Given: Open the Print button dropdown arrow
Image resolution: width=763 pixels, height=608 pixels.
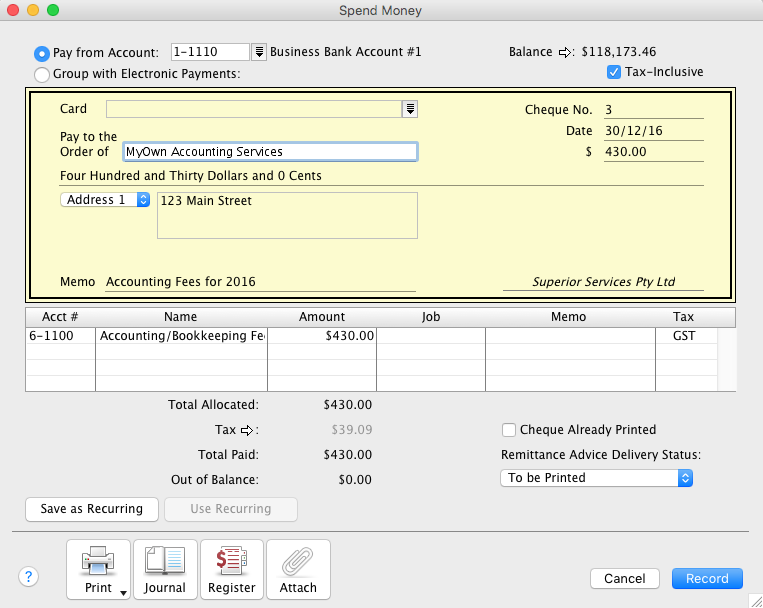Looking at the screenshot, I should 124,591.
